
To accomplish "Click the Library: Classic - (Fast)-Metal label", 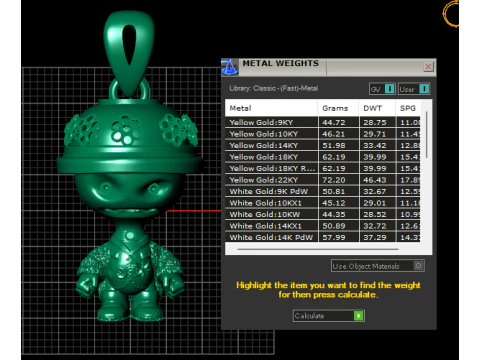I will pos(274,88).
